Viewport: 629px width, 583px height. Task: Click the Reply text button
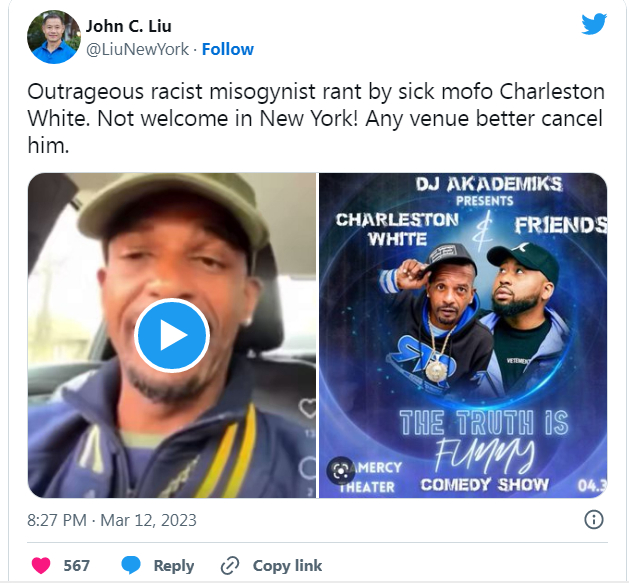(x=174, y=565)
